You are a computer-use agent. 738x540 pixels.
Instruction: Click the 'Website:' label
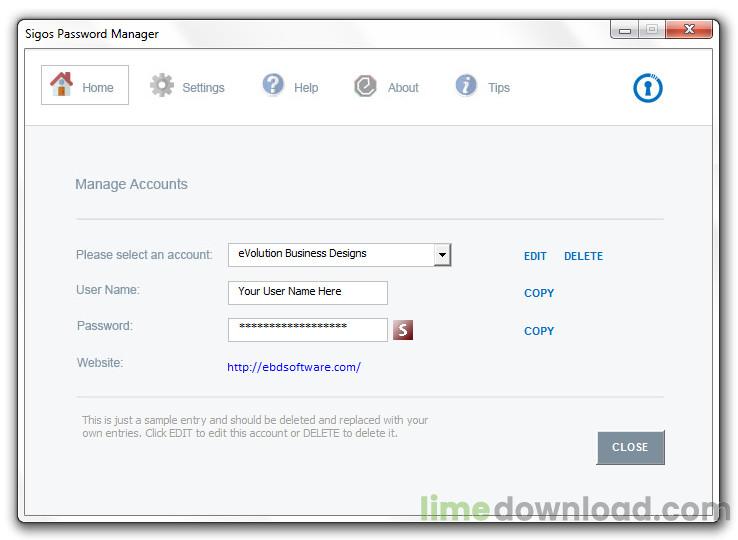click(100, 363)
